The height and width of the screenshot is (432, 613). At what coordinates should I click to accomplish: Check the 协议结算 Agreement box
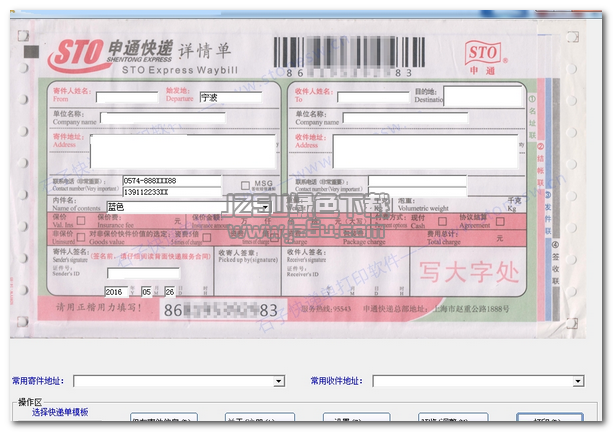tap(500, 222)
